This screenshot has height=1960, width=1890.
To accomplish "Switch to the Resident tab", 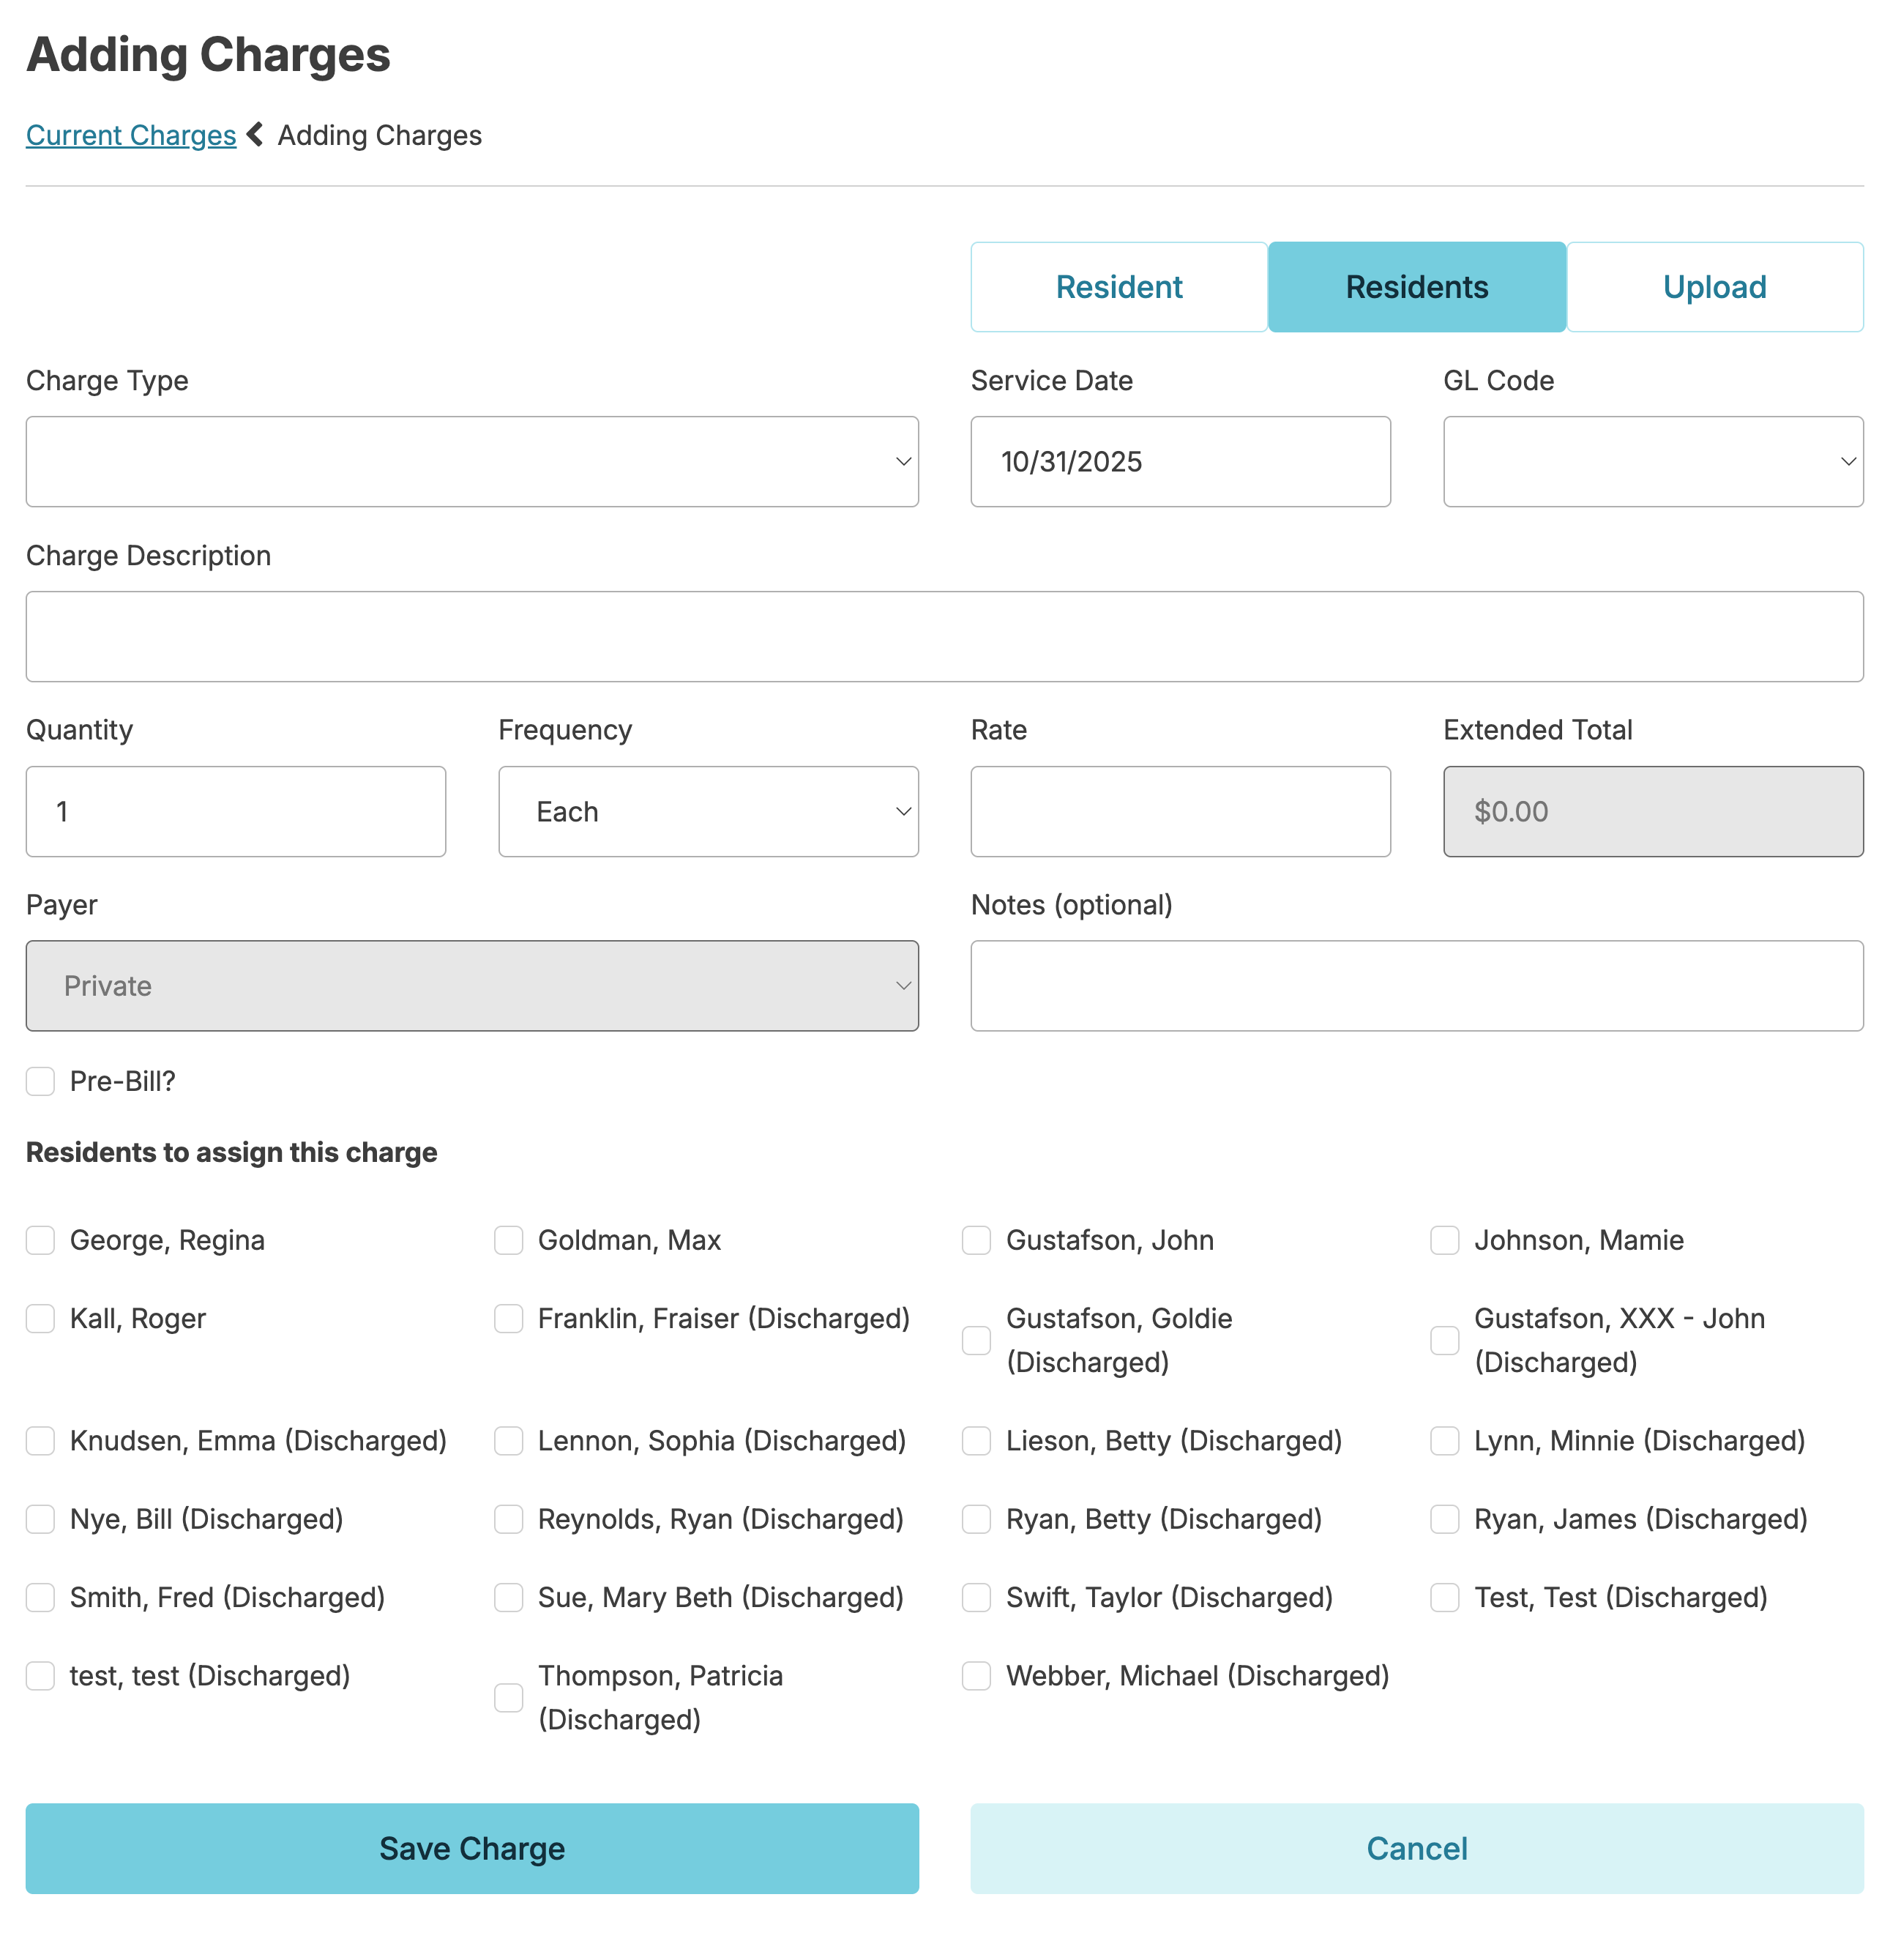I will pyautogui.click(x=1118, y=287).
